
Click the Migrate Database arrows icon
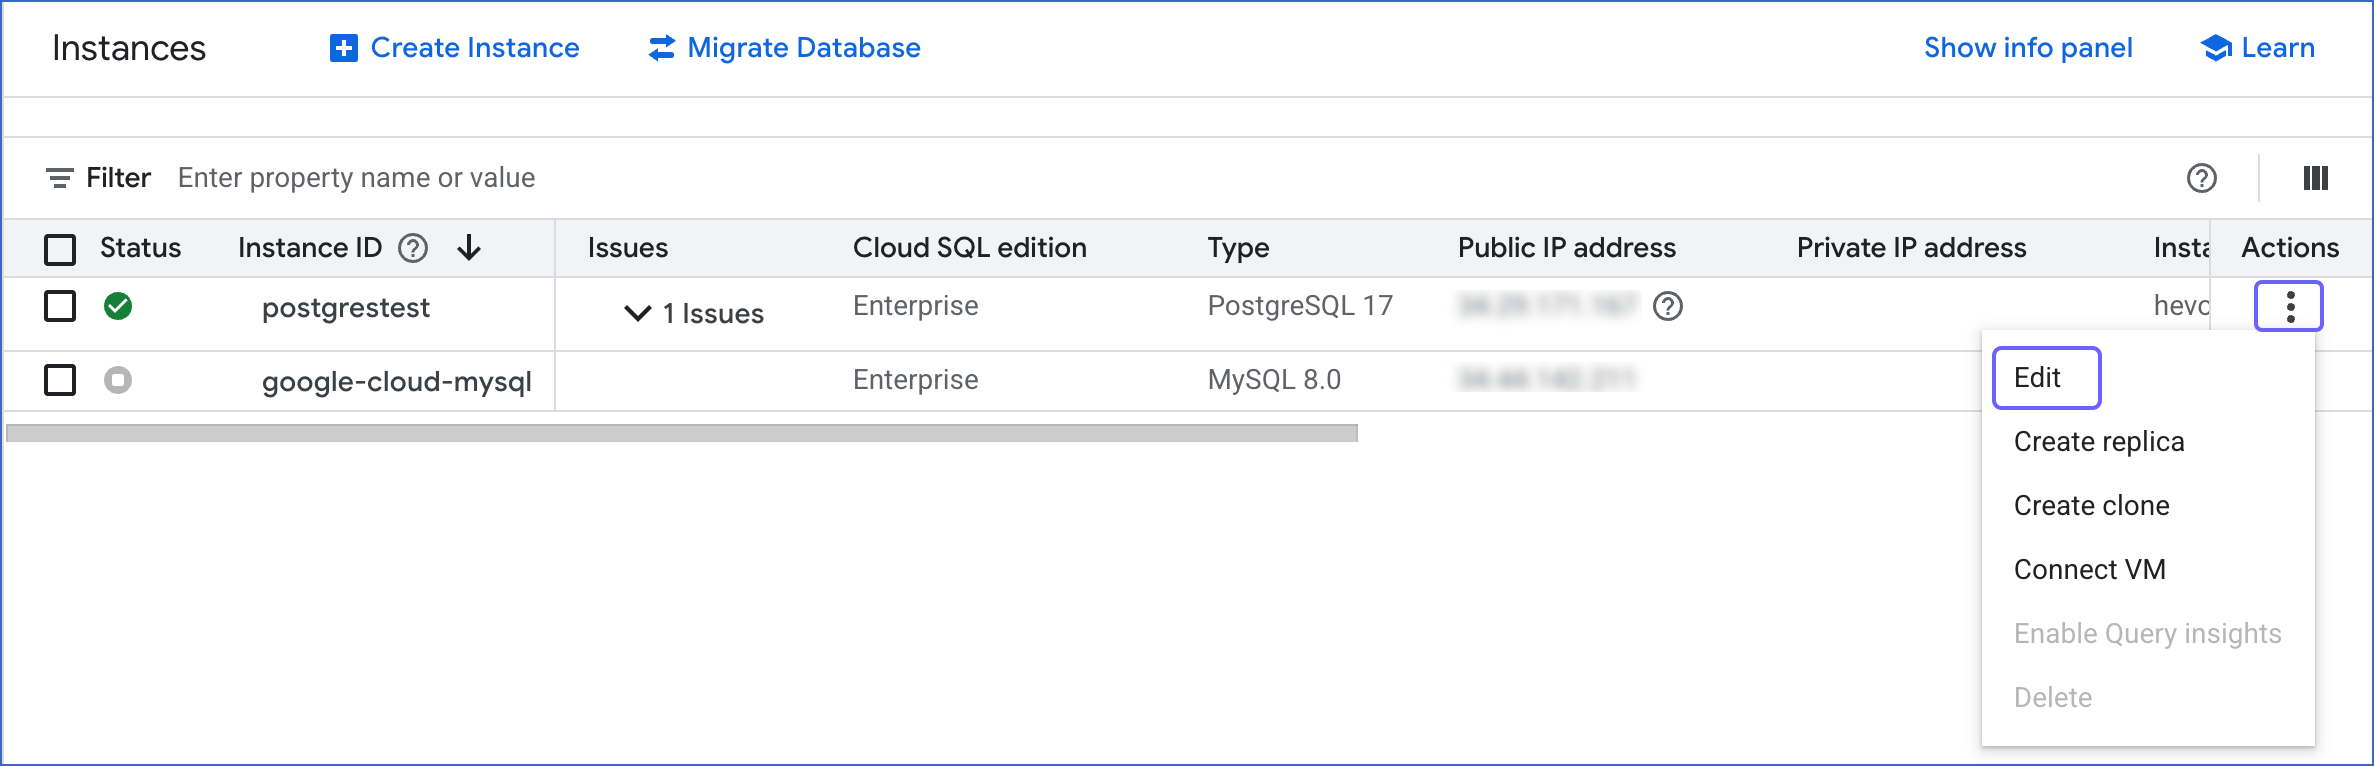(x=661, y=48)
